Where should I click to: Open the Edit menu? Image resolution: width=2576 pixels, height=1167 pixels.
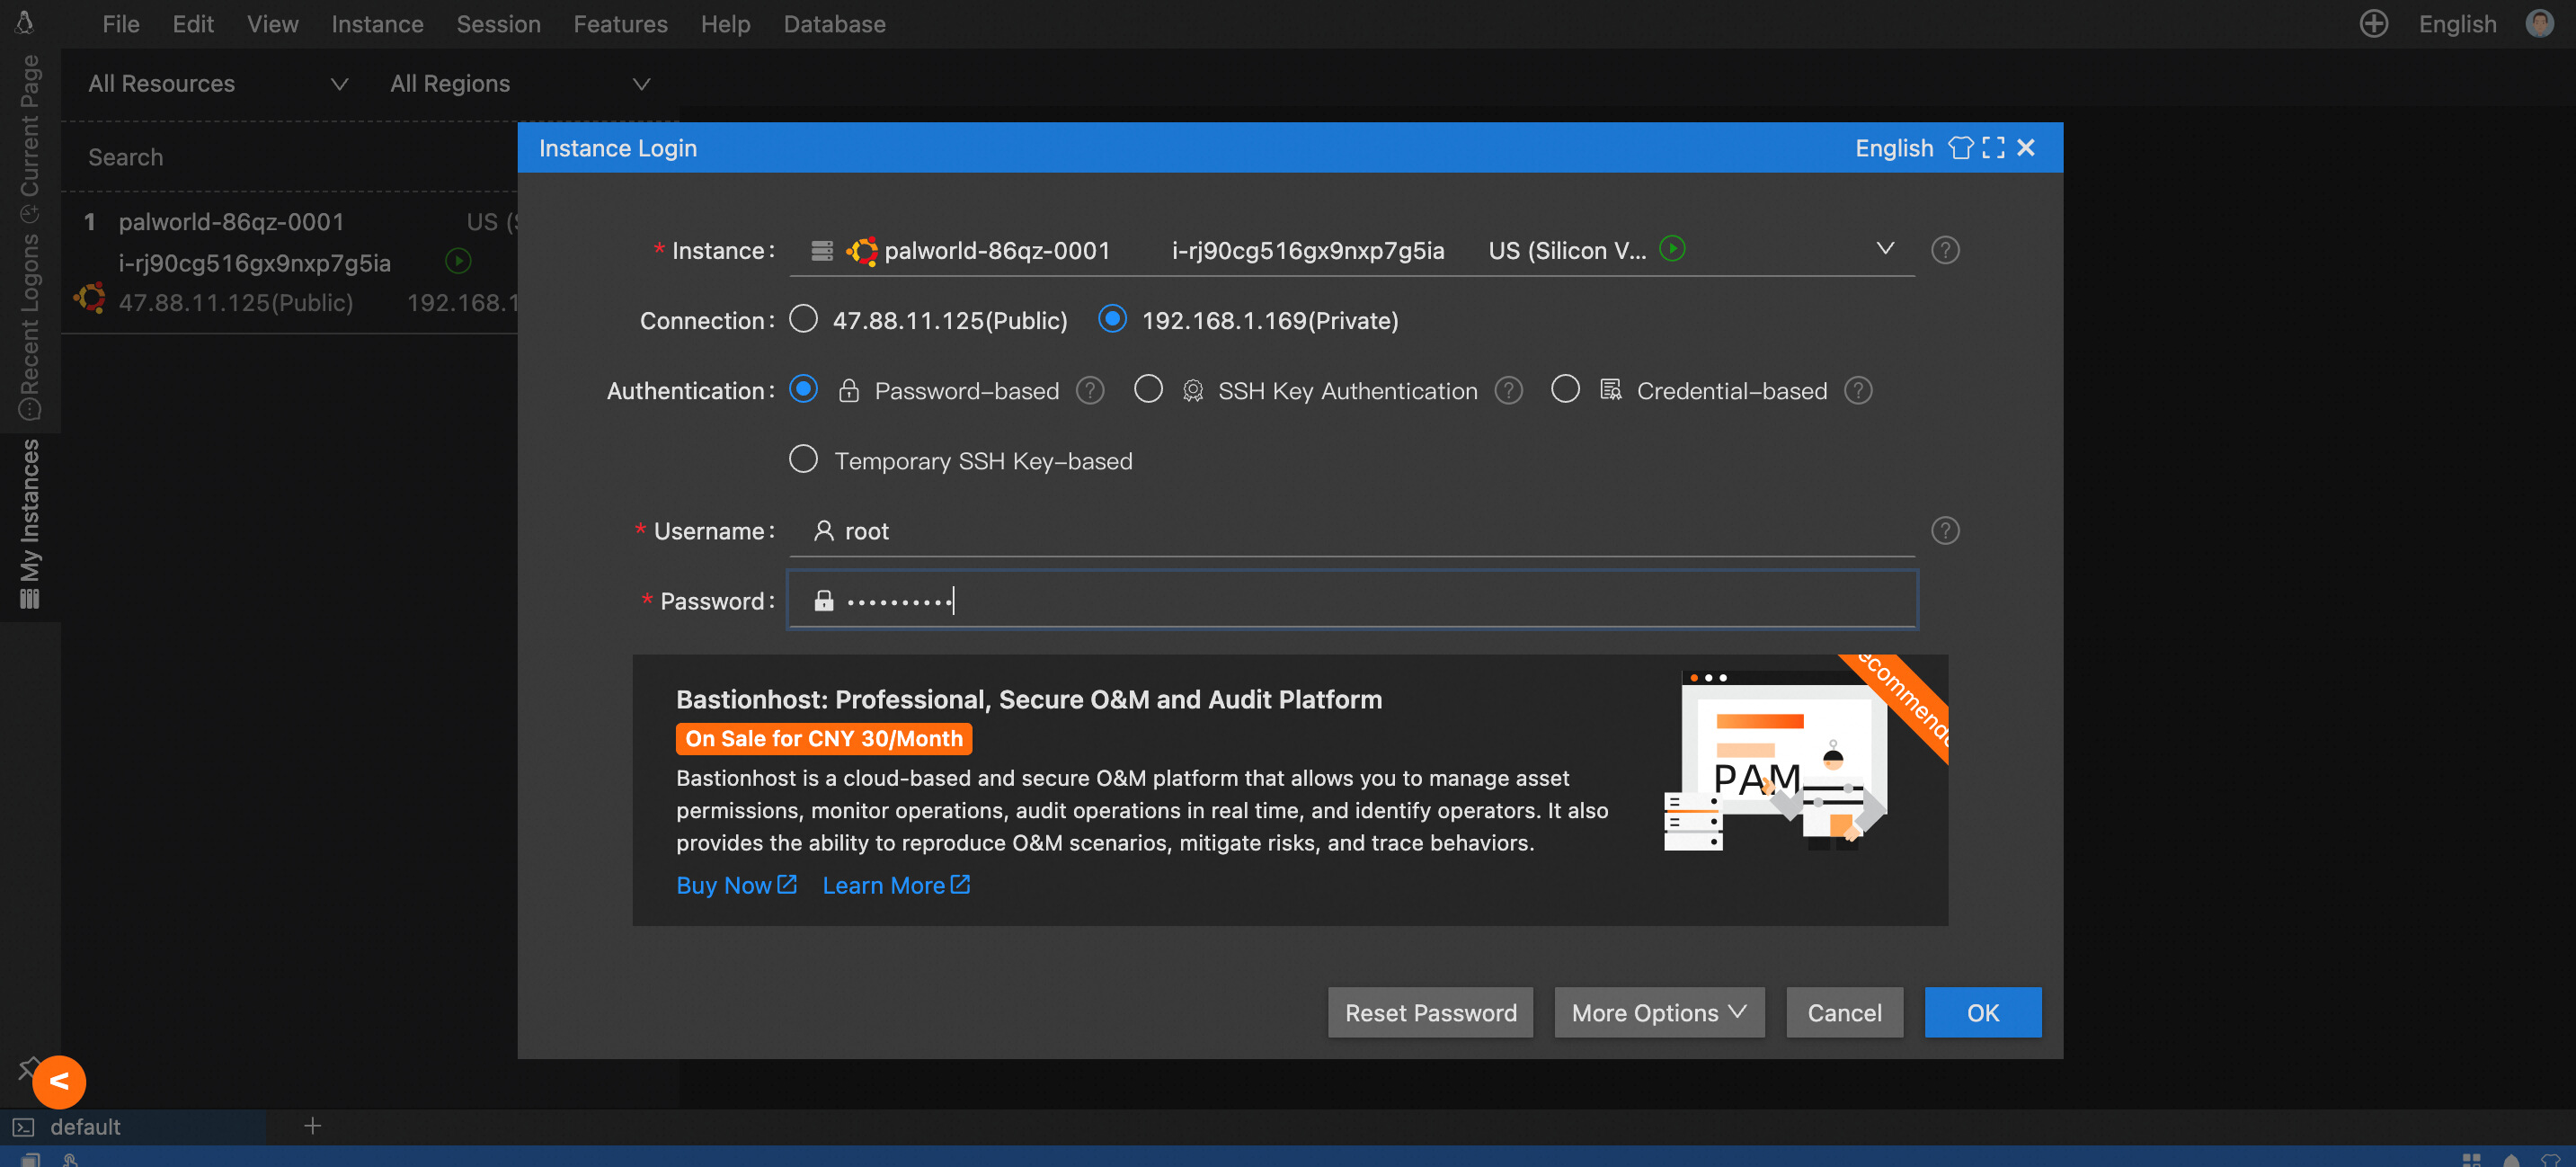pyautogui.click(x=192, y=23)
